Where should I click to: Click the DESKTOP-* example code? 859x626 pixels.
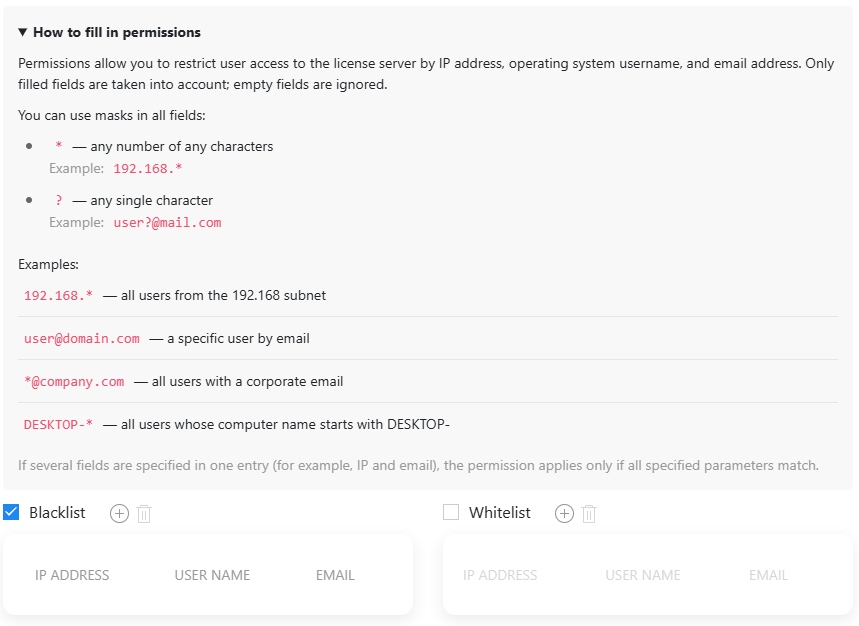58,425
